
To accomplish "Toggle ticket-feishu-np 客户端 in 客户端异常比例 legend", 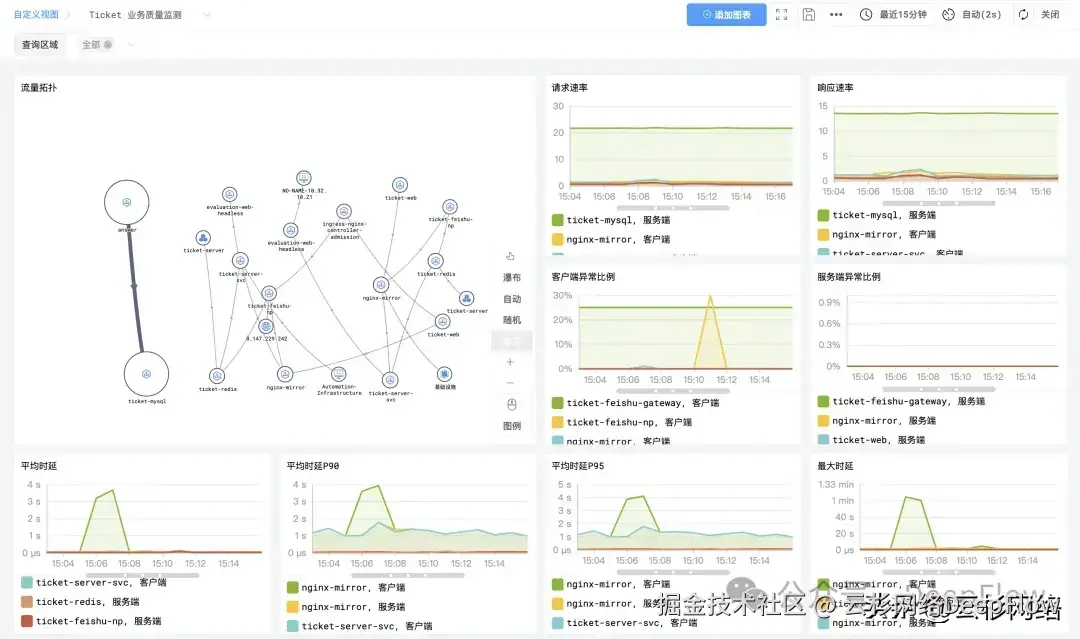I will [622, 422].
